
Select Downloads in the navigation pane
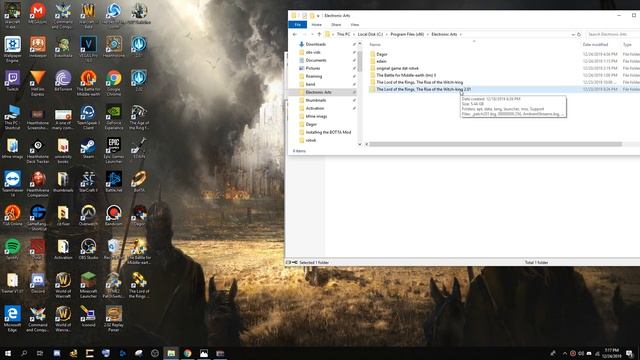316,44
